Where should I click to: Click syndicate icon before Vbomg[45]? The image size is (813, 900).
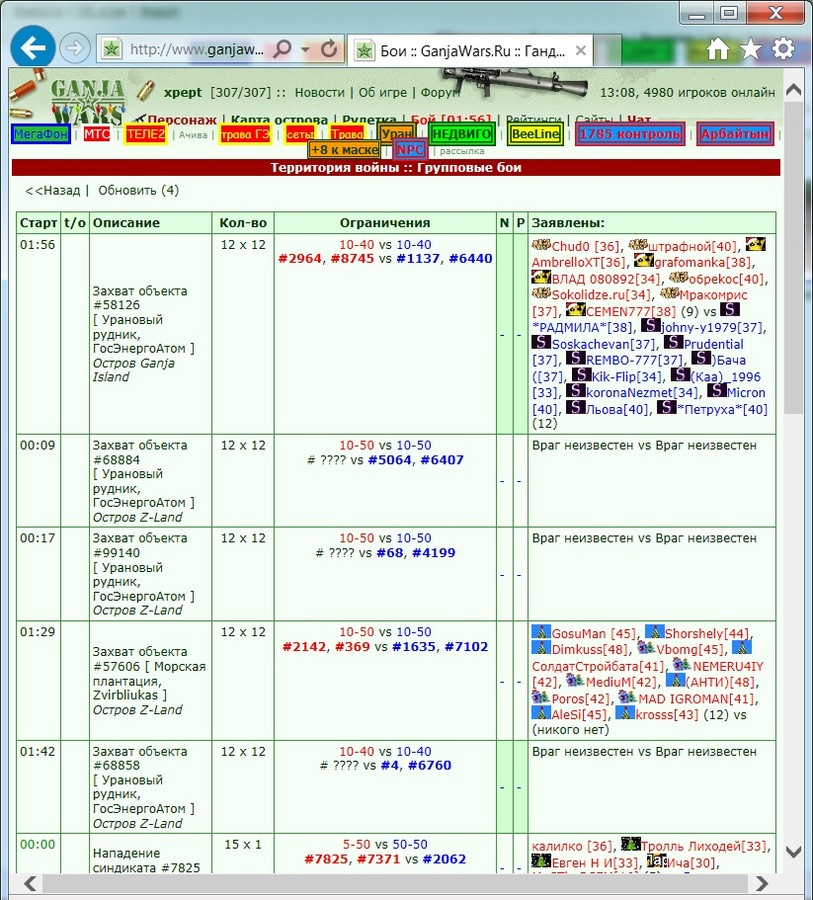(646, 648)
